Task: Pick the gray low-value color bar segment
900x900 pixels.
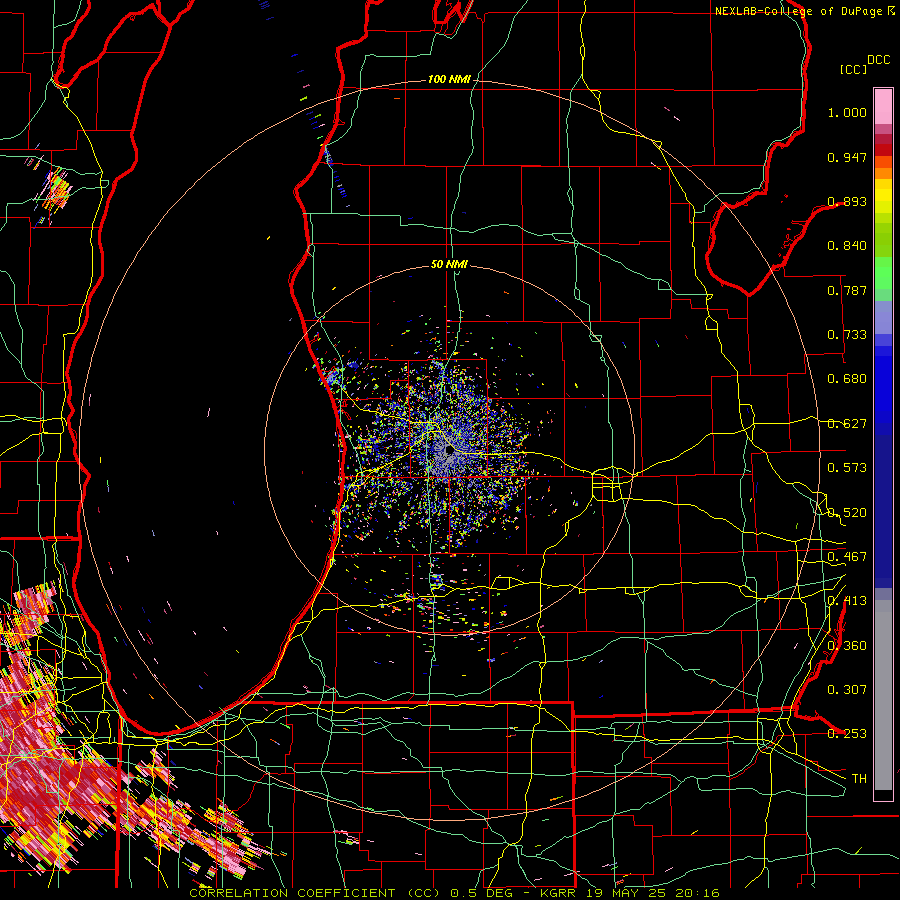Action: click(883, 695)
